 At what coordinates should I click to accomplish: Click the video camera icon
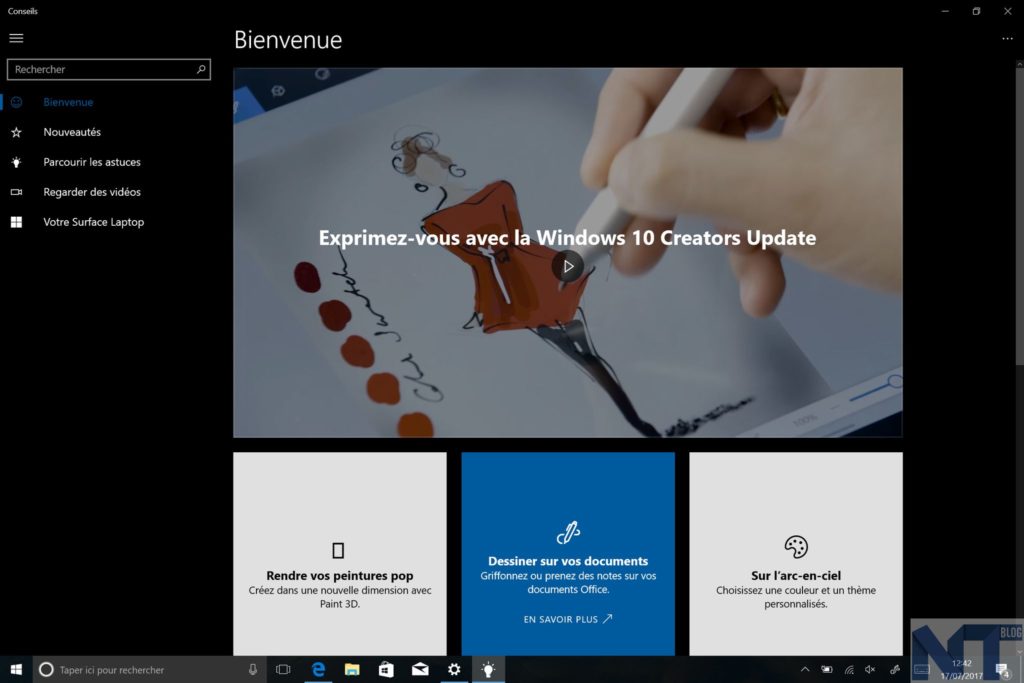[x=16, y=192]
